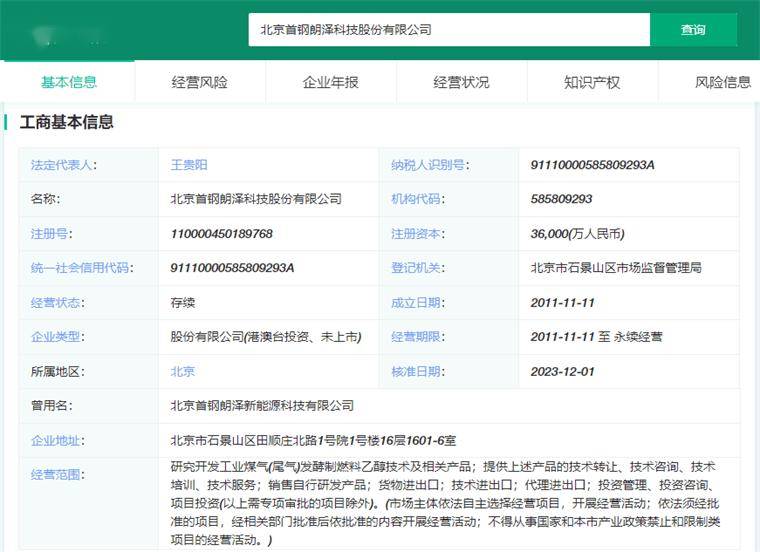Select the taxpayer ID value next to 纳税人识别号
This screenshot has width=760, height=552.
[x=592, y=165]
